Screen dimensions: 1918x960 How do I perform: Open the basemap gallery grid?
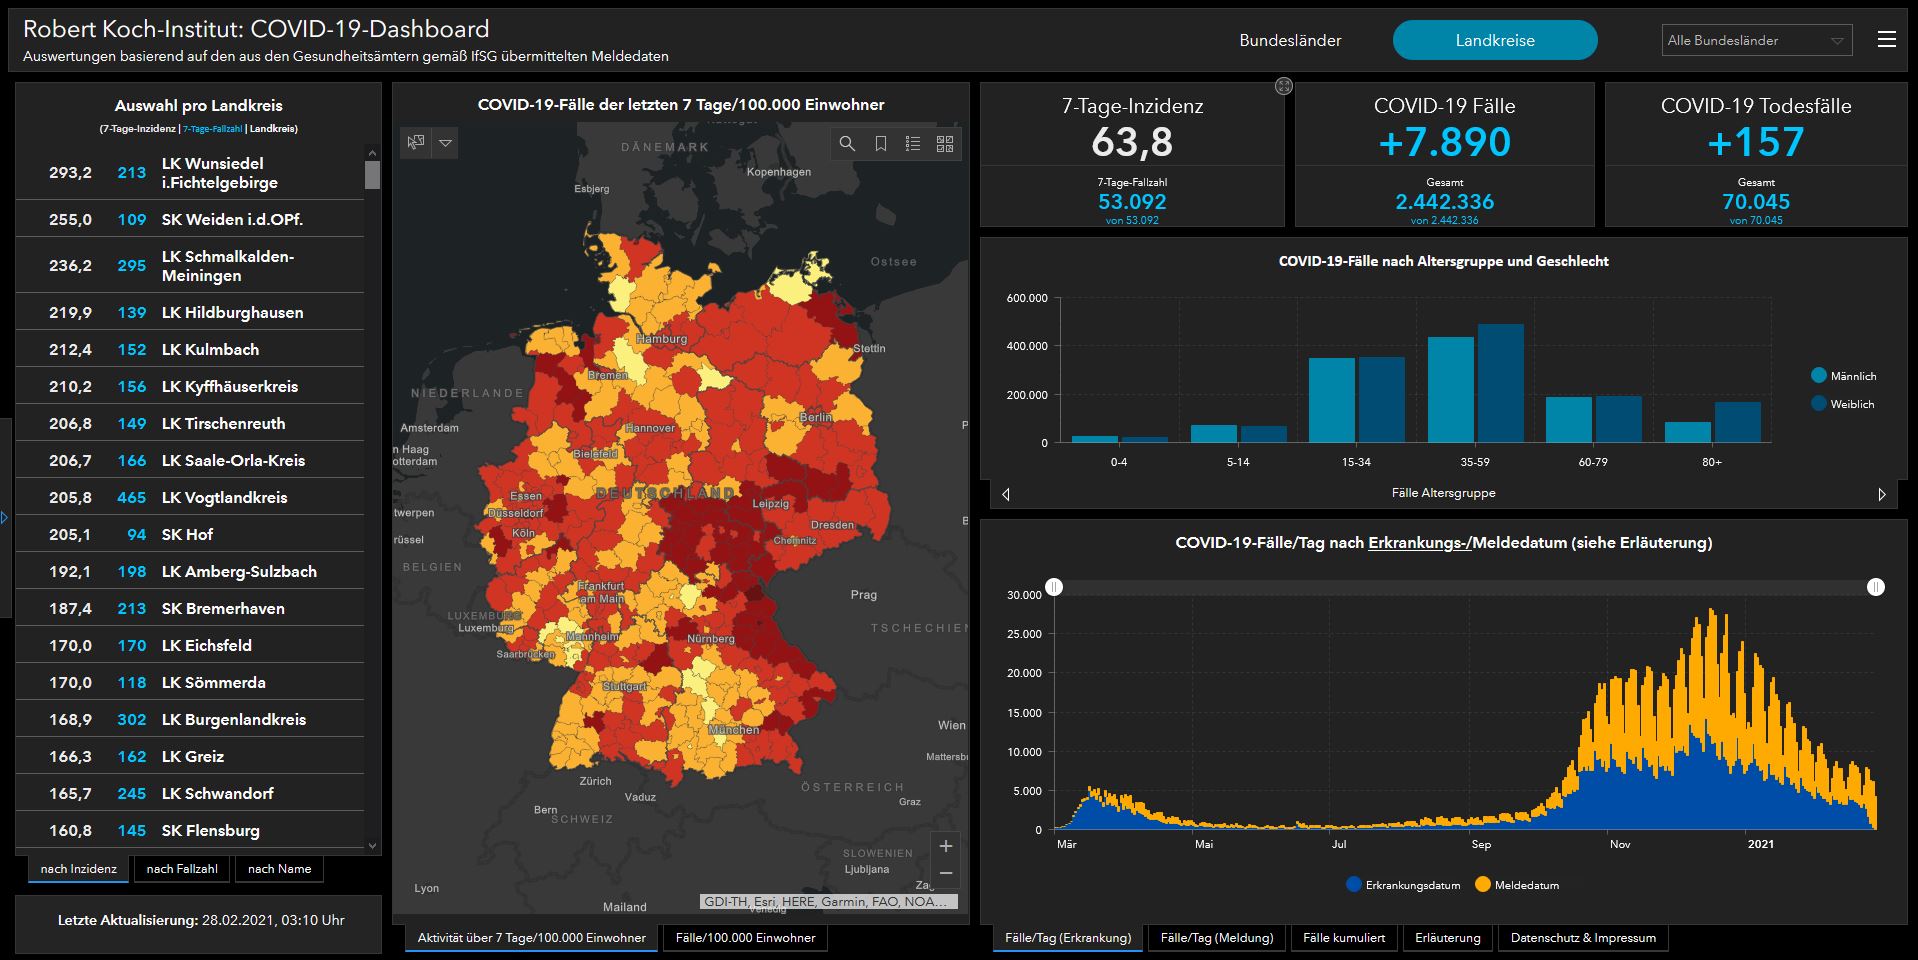(945, 144)
